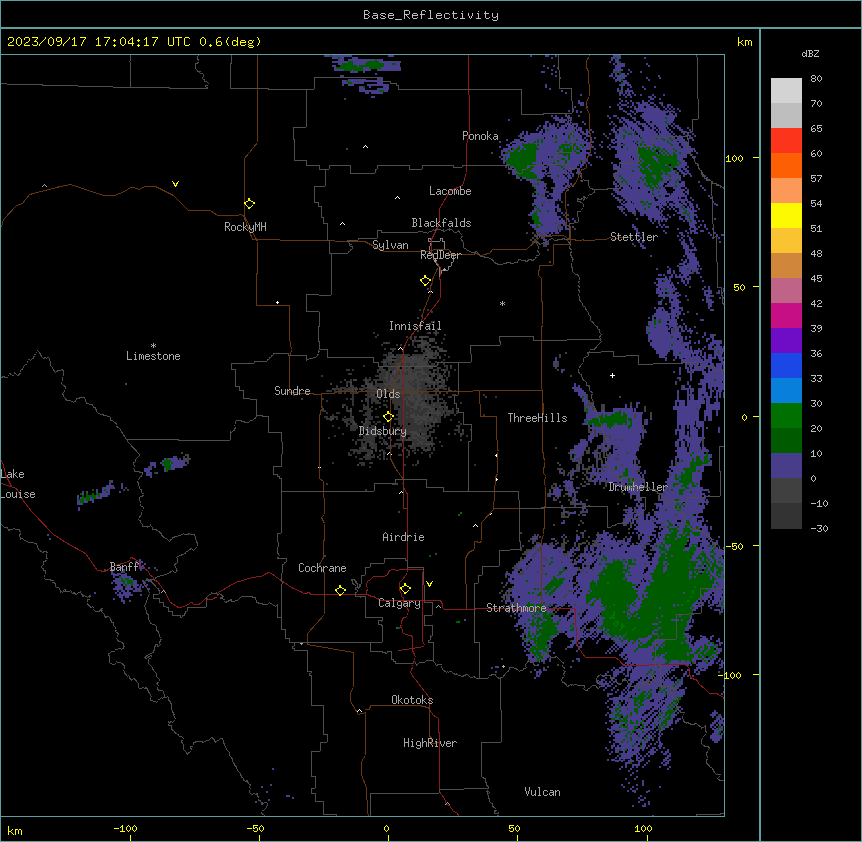Click the Base_Reflectivity title text

point(431,15)
